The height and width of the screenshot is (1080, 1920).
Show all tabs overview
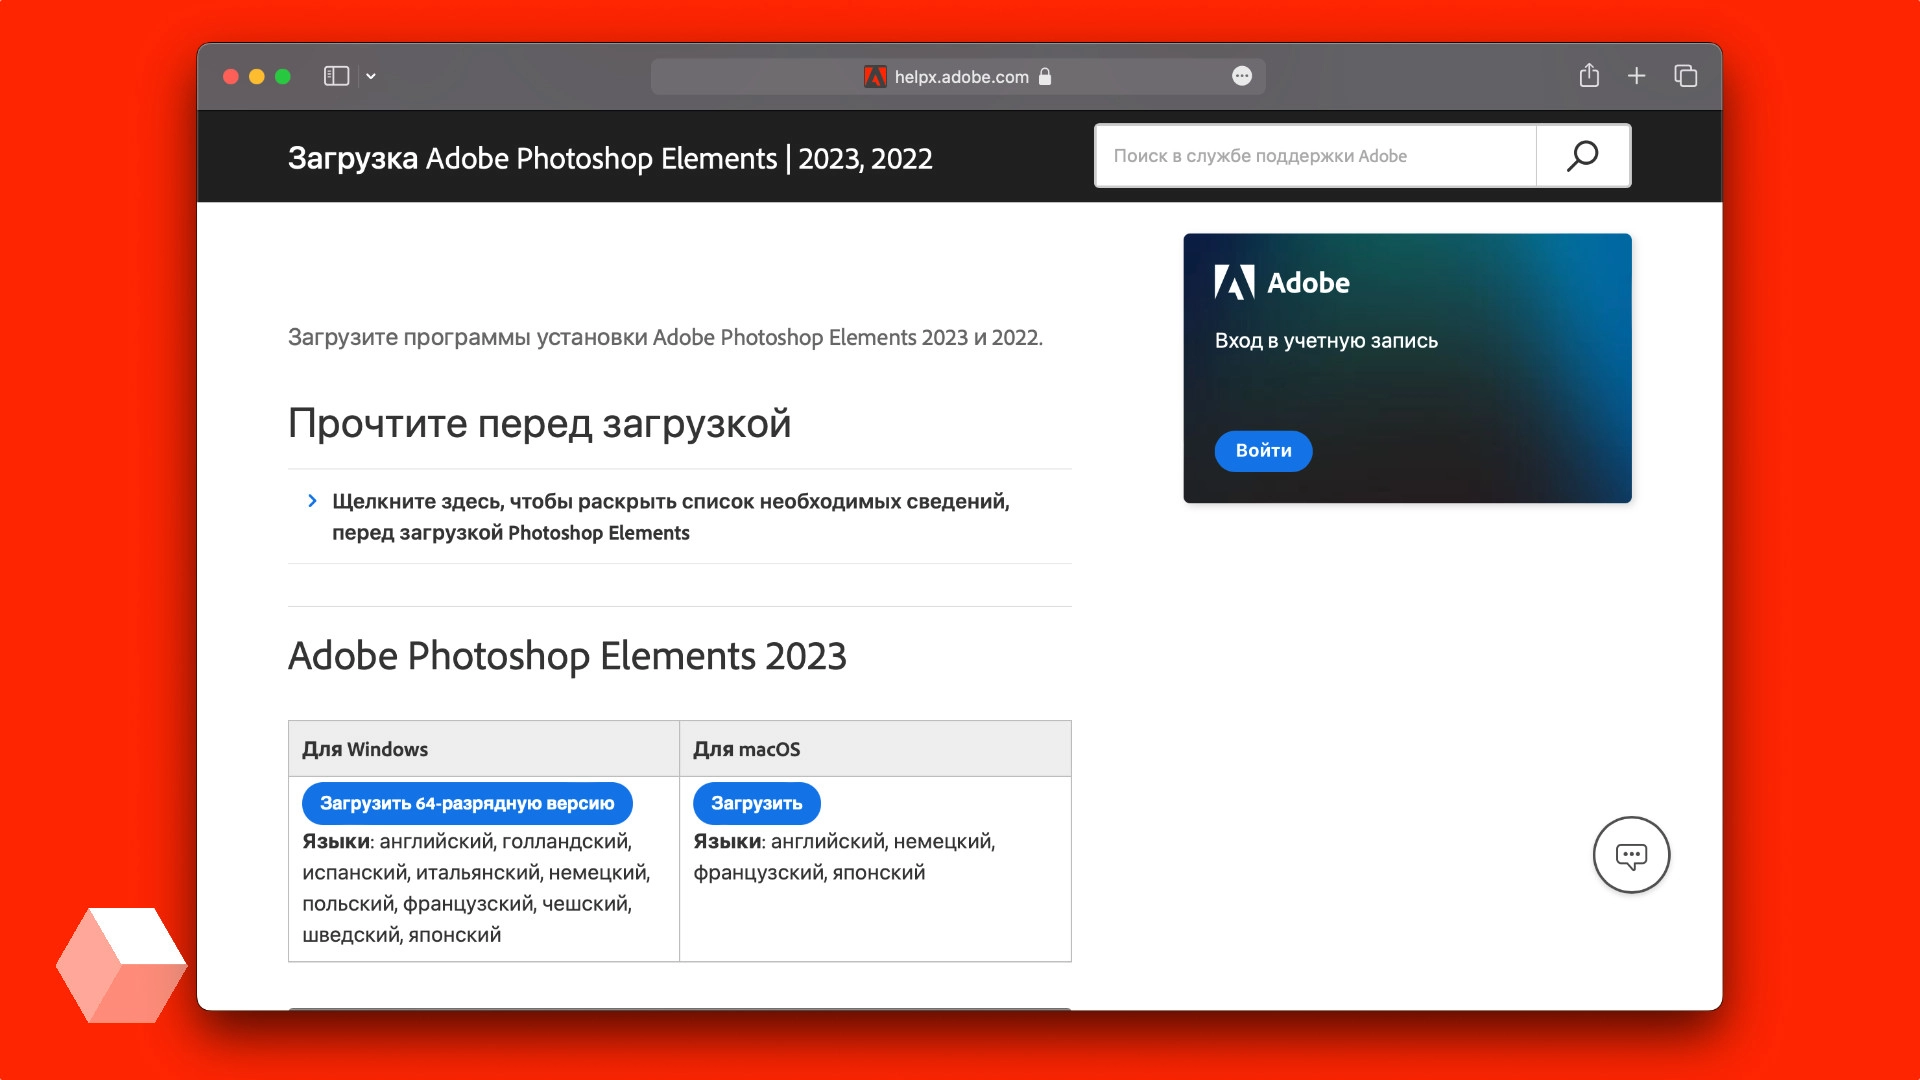point(1686,75)
